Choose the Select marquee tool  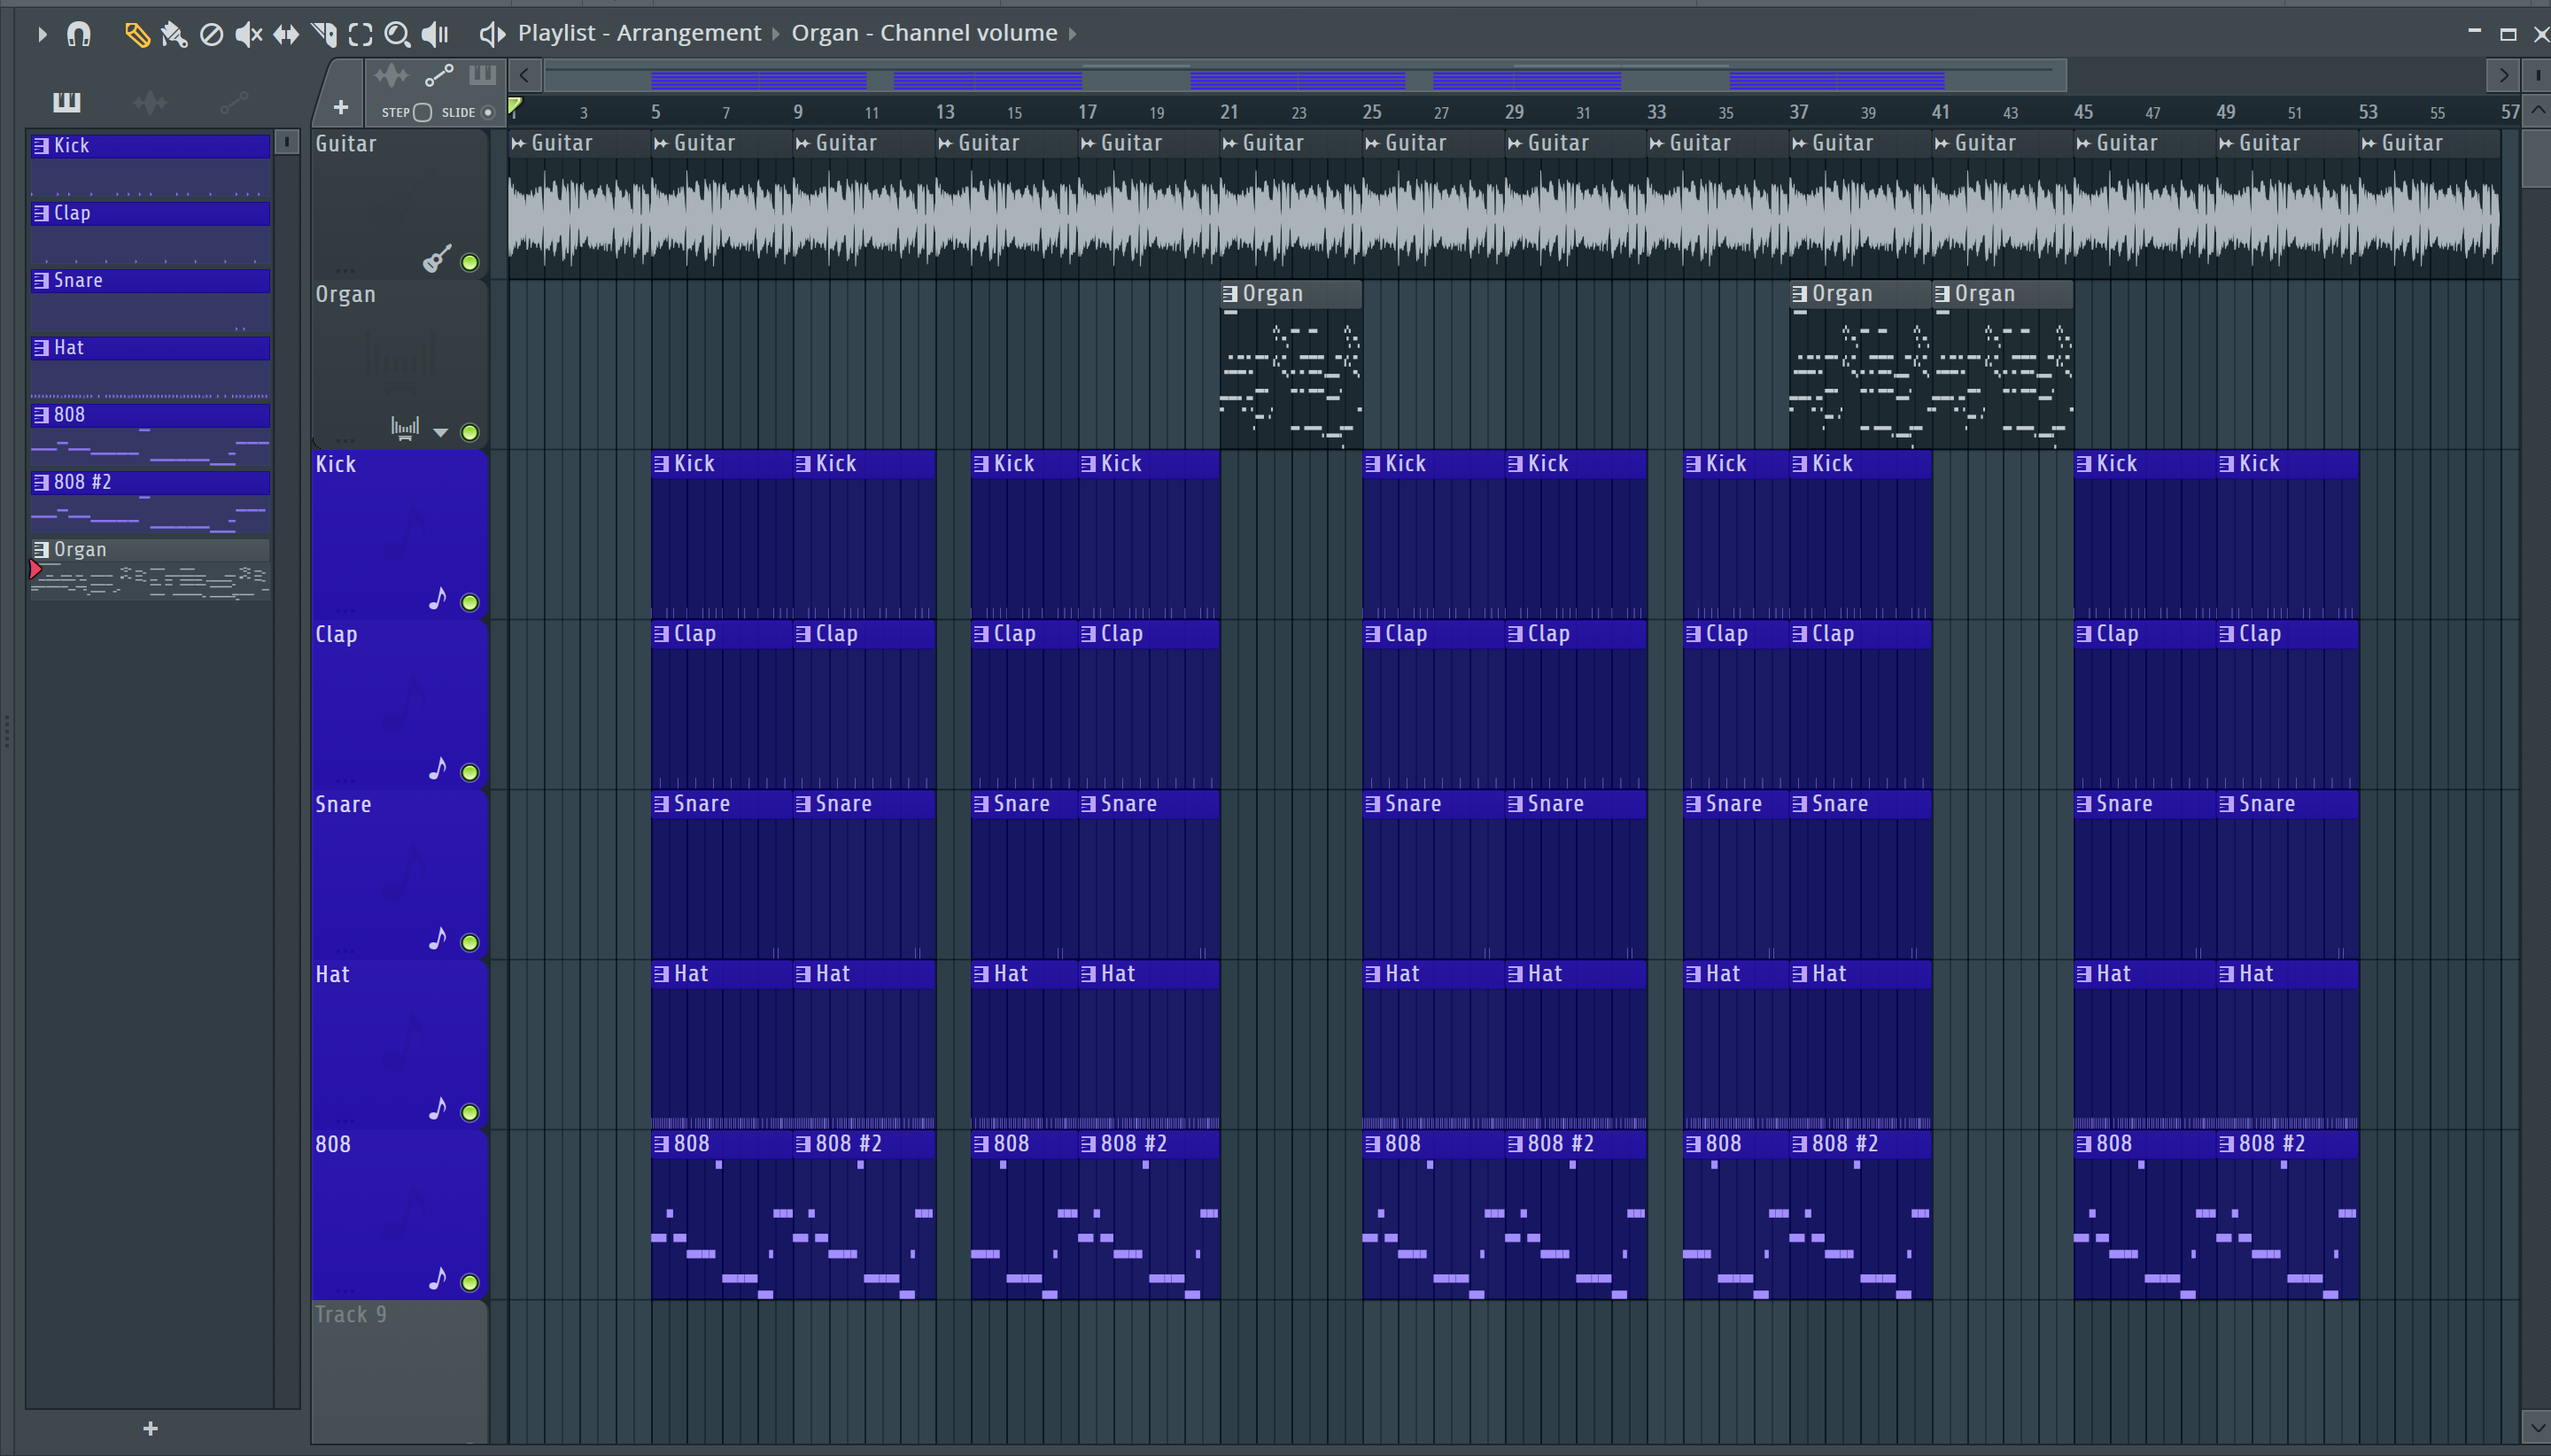[x=360, y=35]
